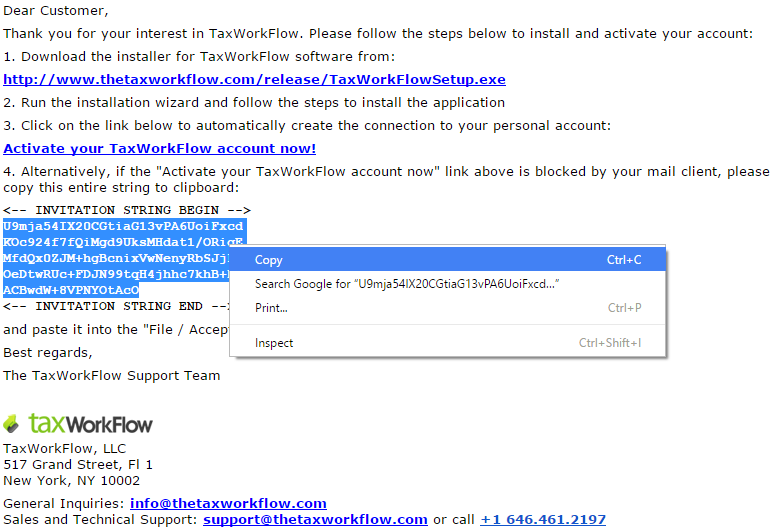Click the last highlighted line ACBwdW+8VPNYOtAcO
The height and width of the screenshot is (531, 776).
tap(71, 290)
